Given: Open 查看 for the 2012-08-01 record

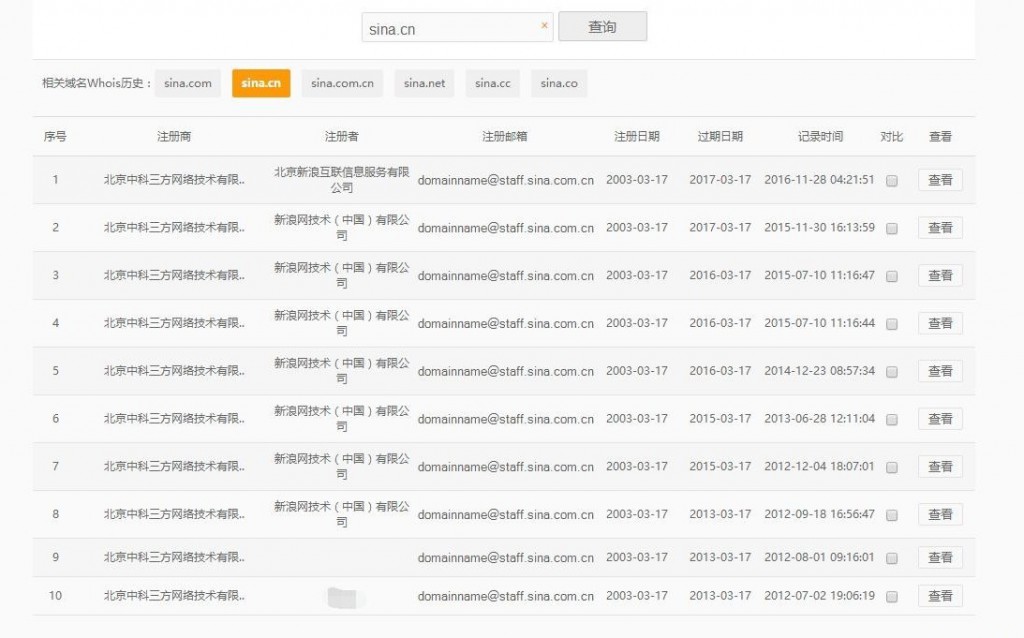Looking at the screenshot, I should coord(940,557).
